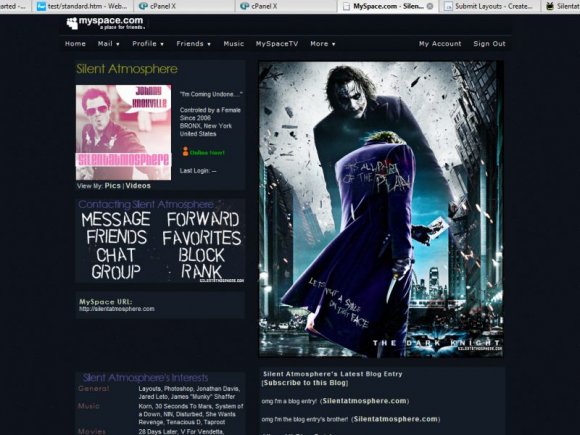Image resolution: width=580 pixels, height=435 pixels.
Task: Close the MySpace.com browser tab
Action: [x=430, y=6]
